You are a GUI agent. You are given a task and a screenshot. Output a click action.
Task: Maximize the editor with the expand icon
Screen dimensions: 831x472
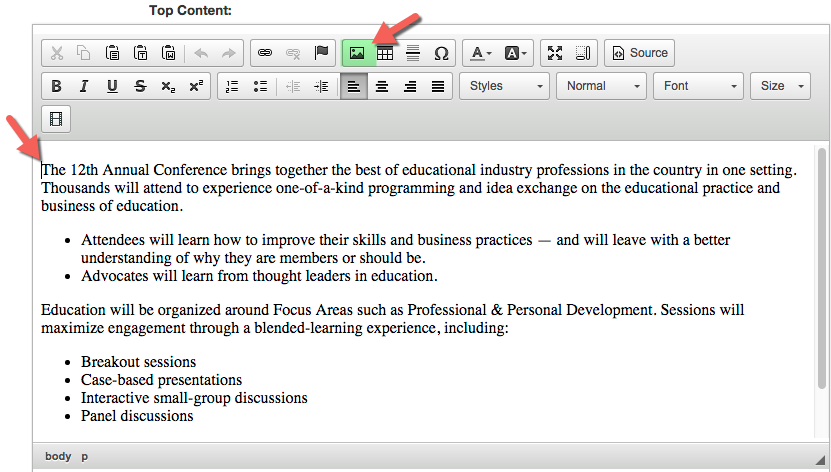tap(555, 53)
